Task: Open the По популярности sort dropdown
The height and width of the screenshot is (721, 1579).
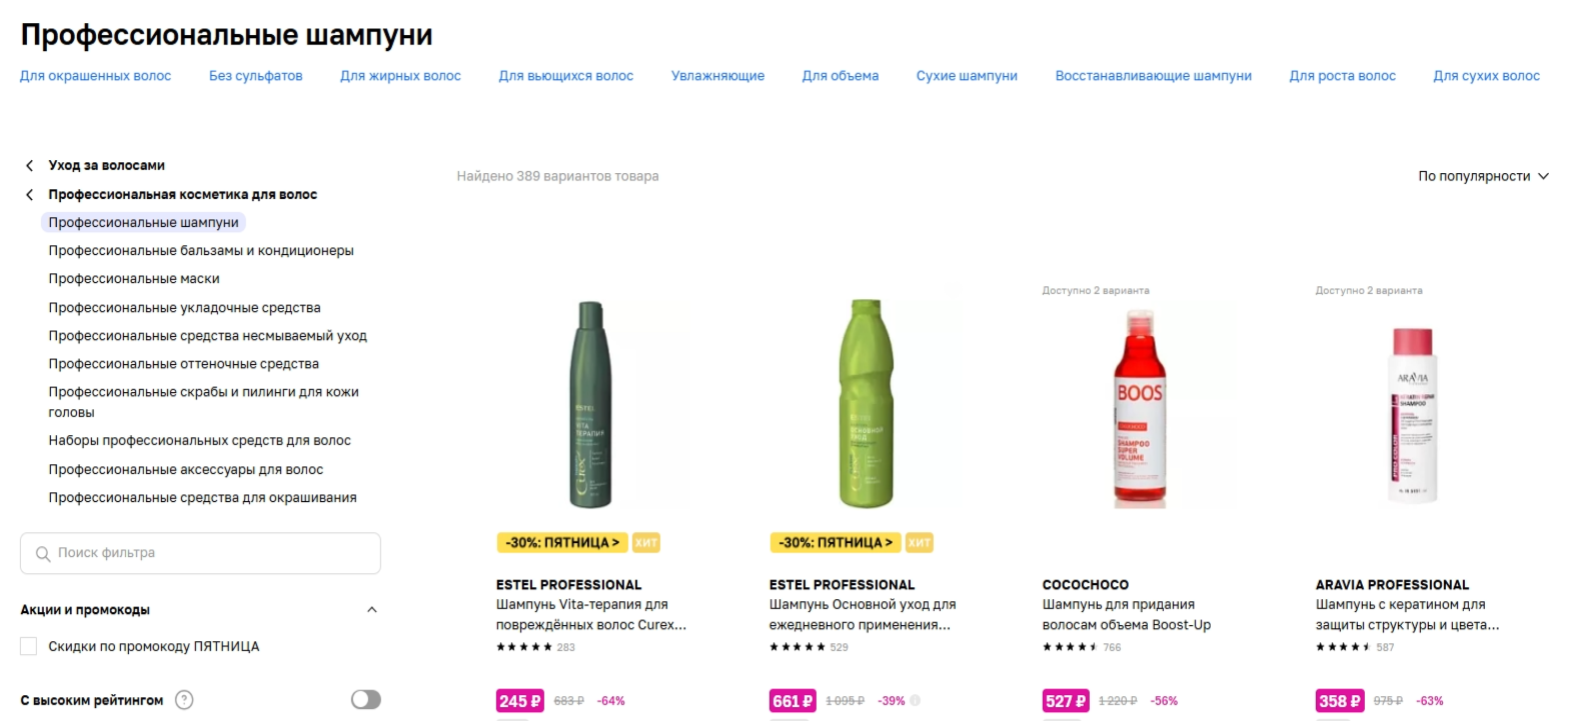Action: point(1483,176)
